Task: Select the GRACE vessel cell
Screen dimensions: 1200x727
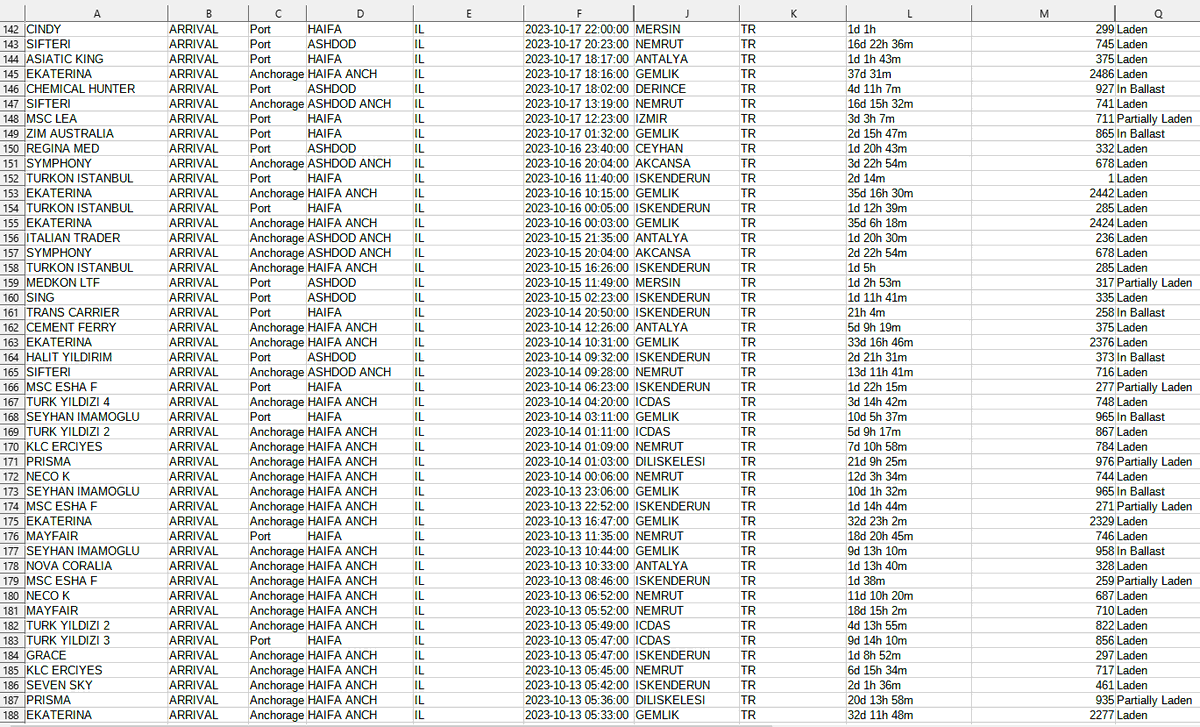Action: point(95,655)
